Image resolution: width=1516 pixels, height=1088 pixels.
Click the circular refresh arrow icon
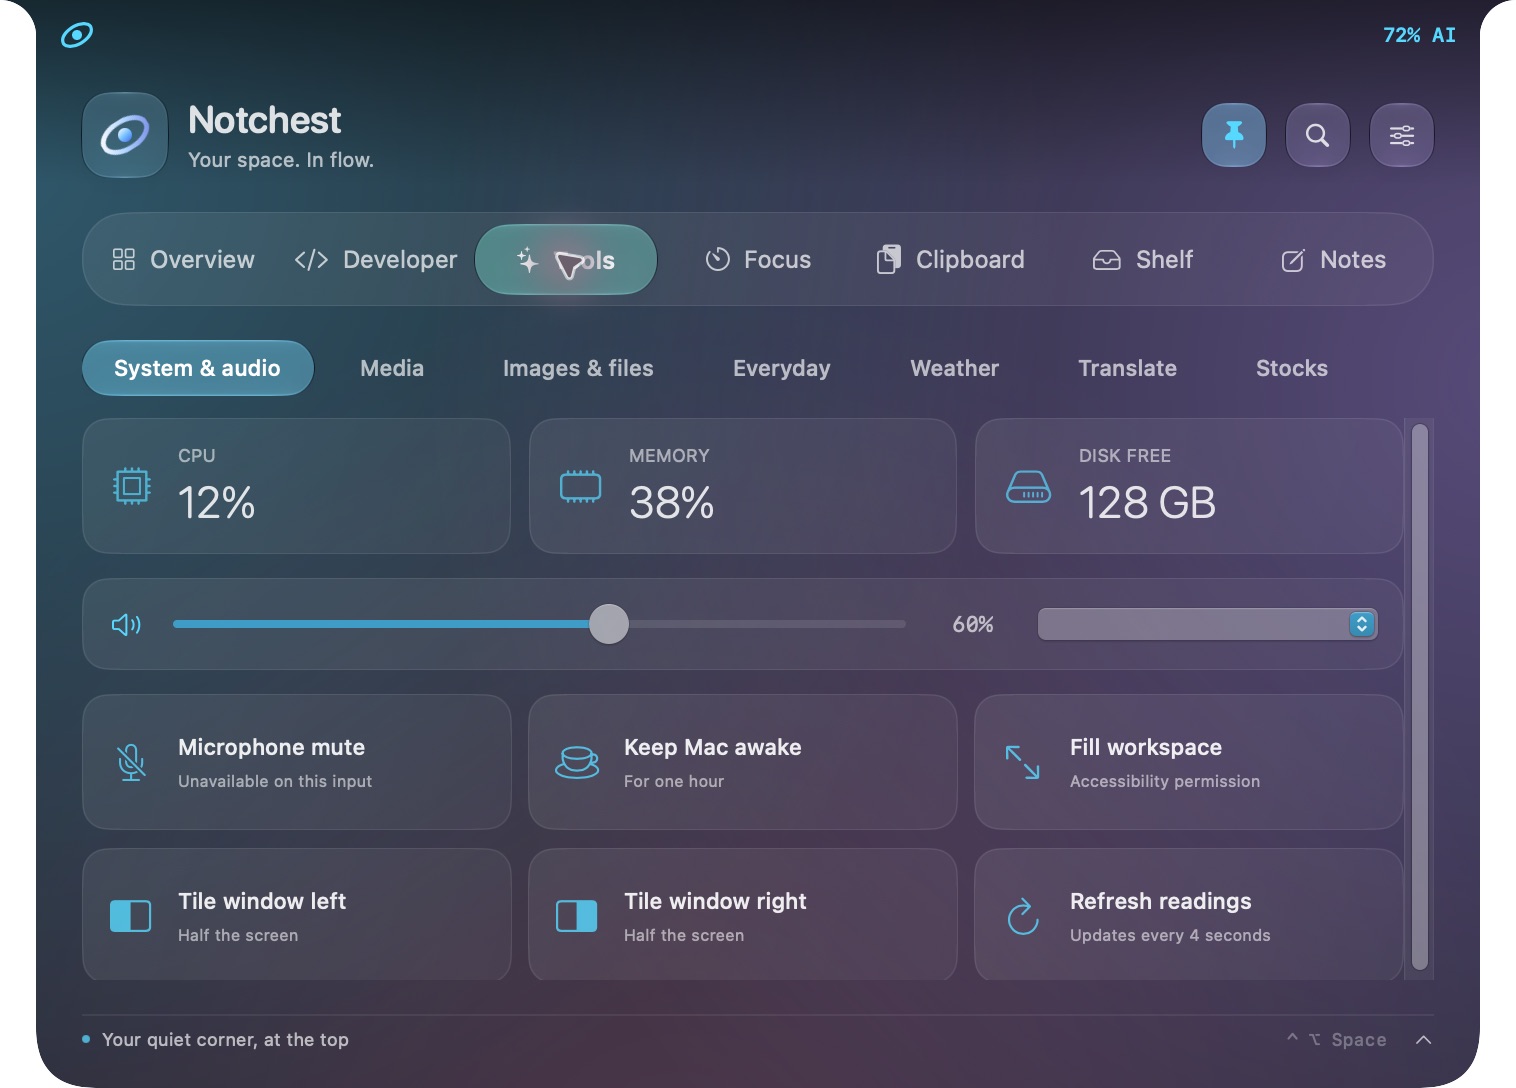click(x=1023, y=916)
